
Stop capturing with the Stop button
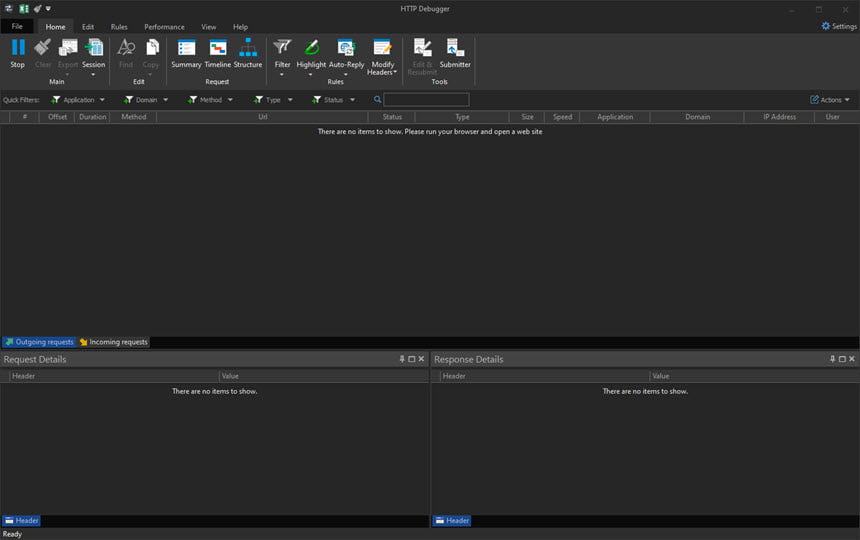[18, 53]
